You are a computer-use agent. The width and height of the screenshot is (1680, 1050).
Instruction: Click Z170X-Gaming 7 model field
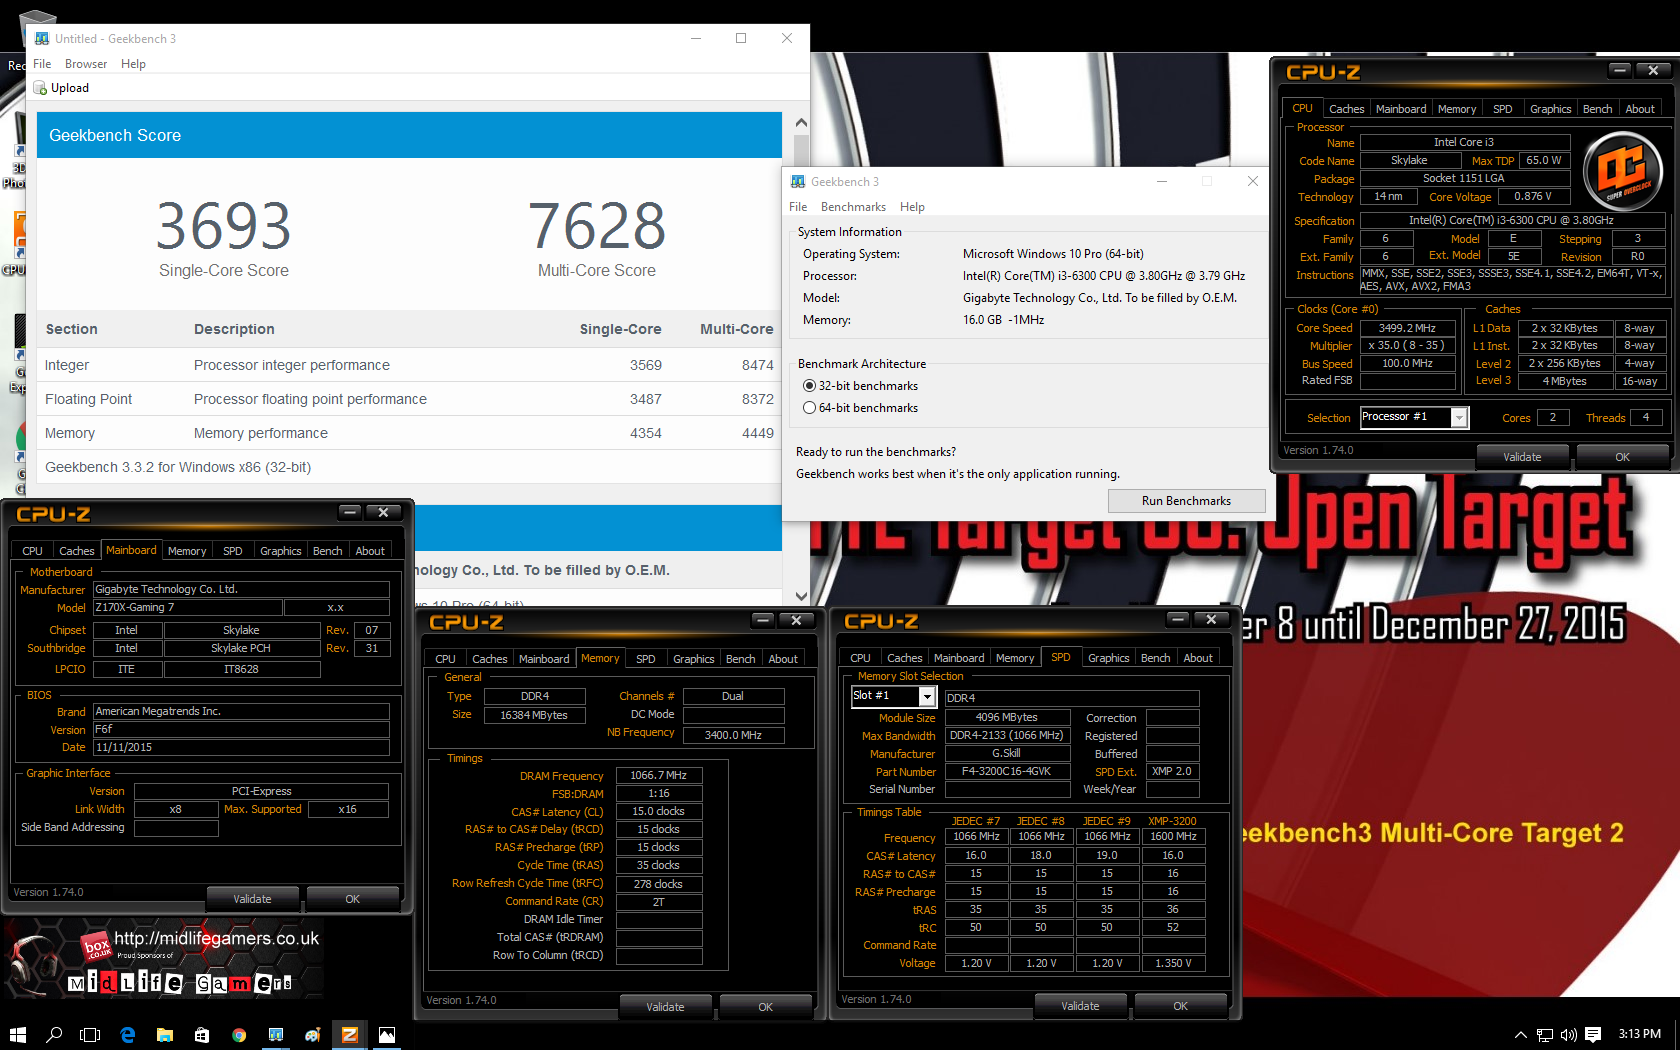187,608
